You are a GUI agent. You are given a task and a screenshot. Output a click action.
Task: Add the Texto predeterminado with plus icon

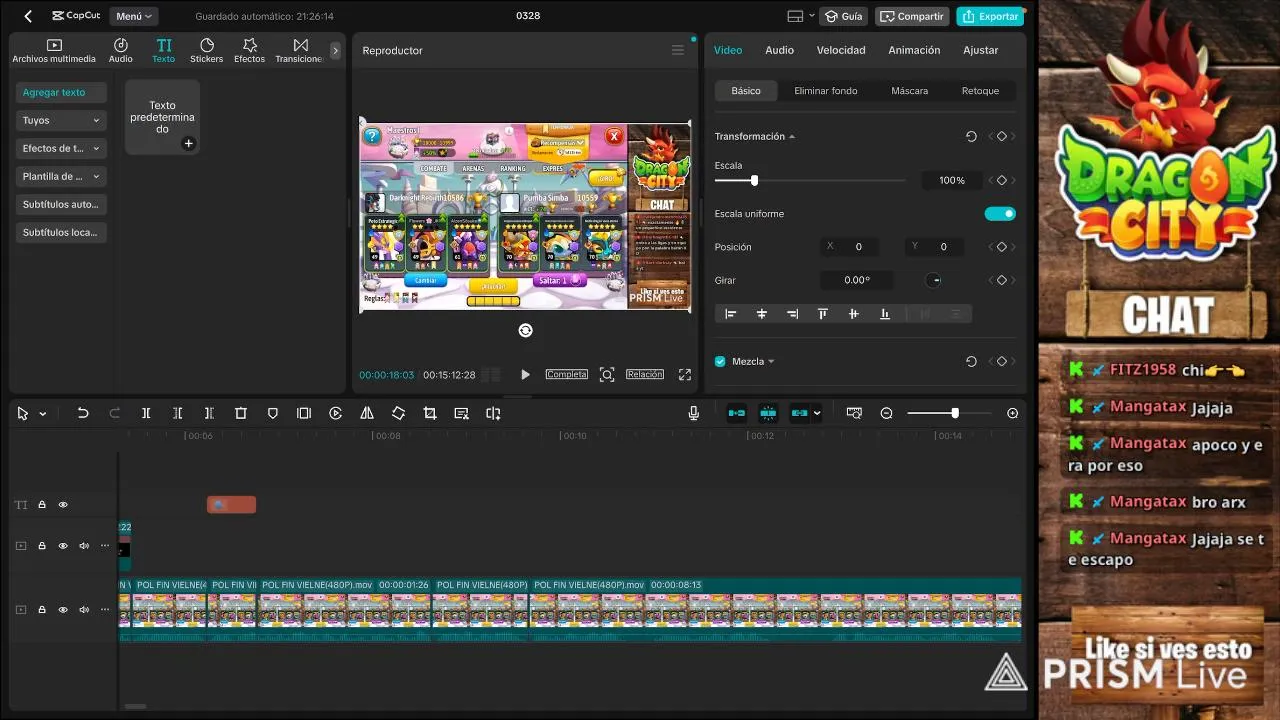click(188, 144)
